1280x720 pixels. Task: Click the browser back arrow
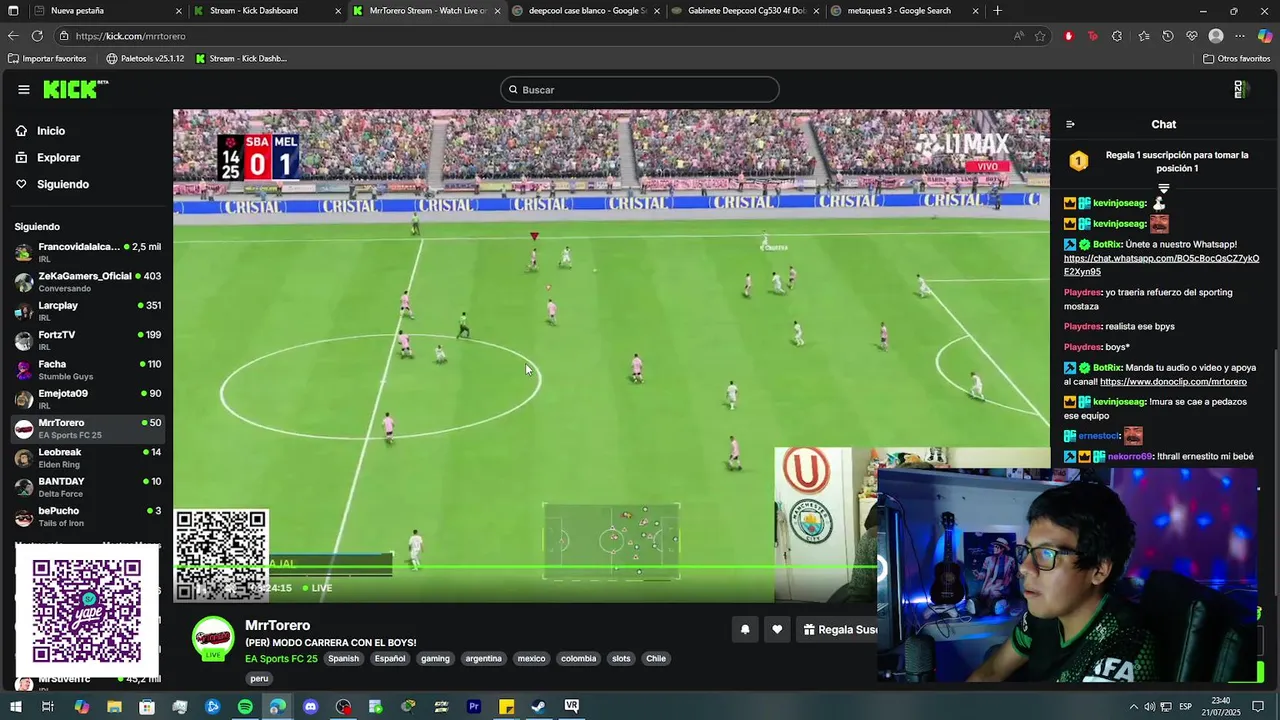point(13,36)
